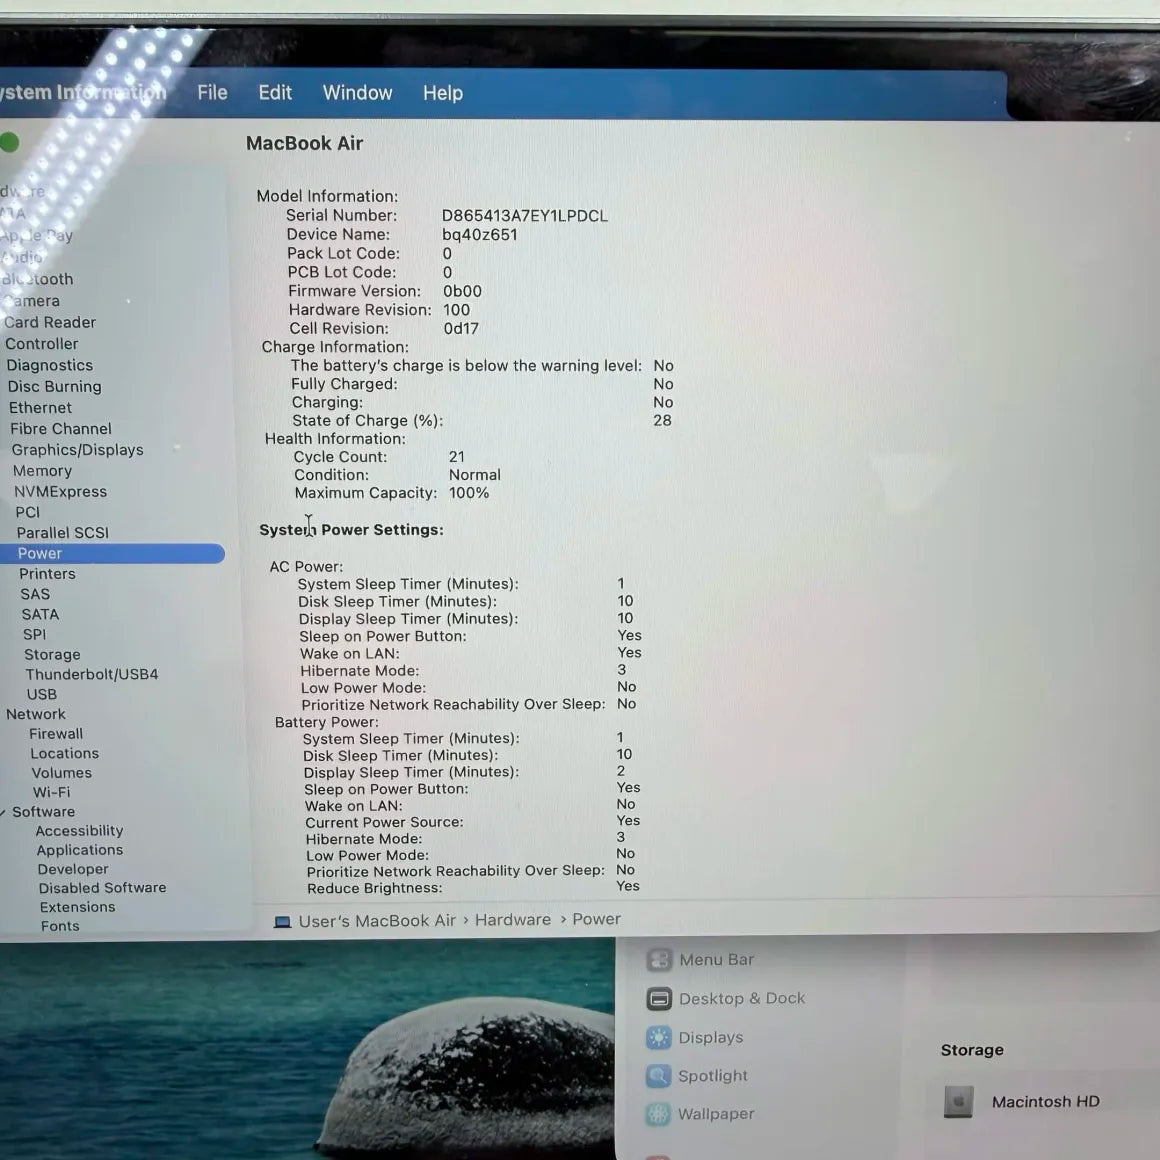This screenshot has height=1160, width=1160.
Task: Select Camera in the sidebar
Action: point(31,301)
